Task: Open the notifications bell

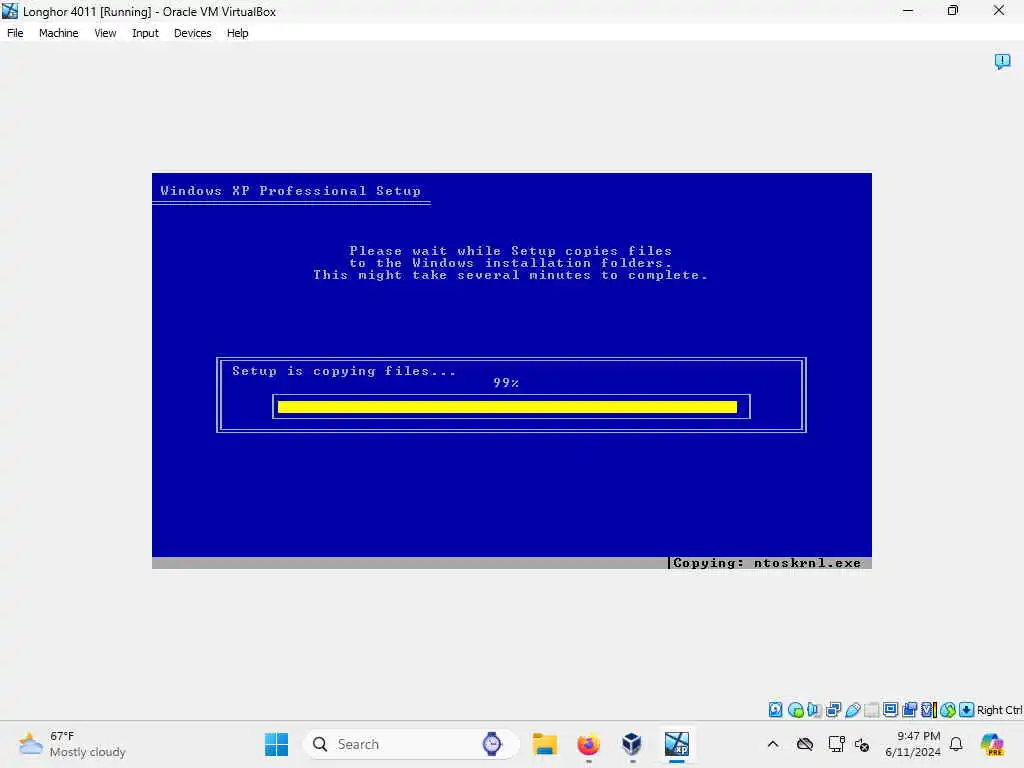Action: (956, 744)
